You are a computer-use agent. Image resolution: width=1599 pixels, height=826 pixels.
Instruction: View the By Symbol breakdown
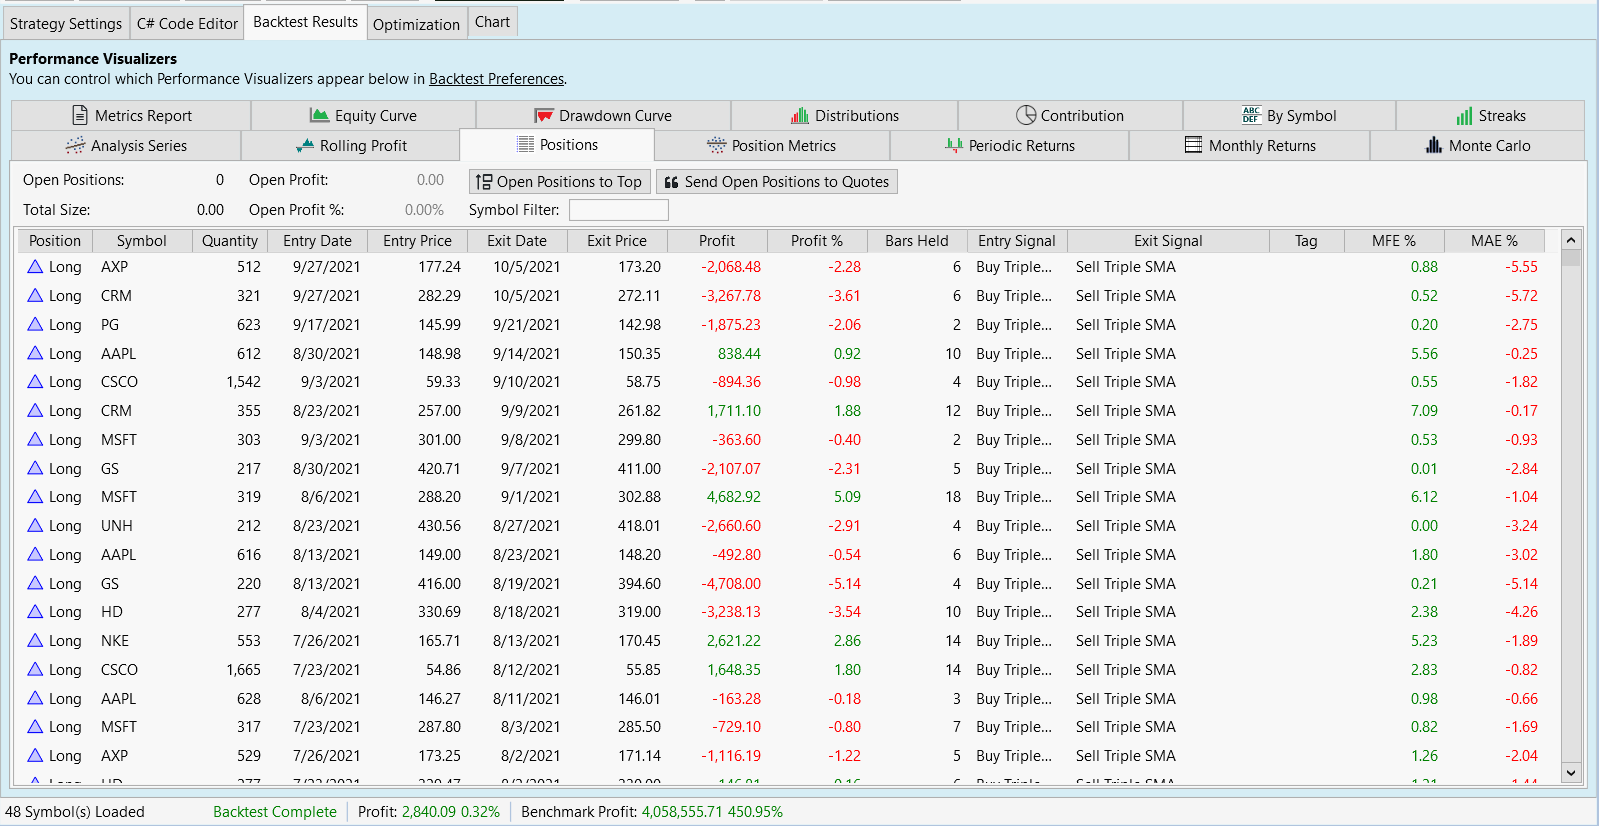(1289, 116)
